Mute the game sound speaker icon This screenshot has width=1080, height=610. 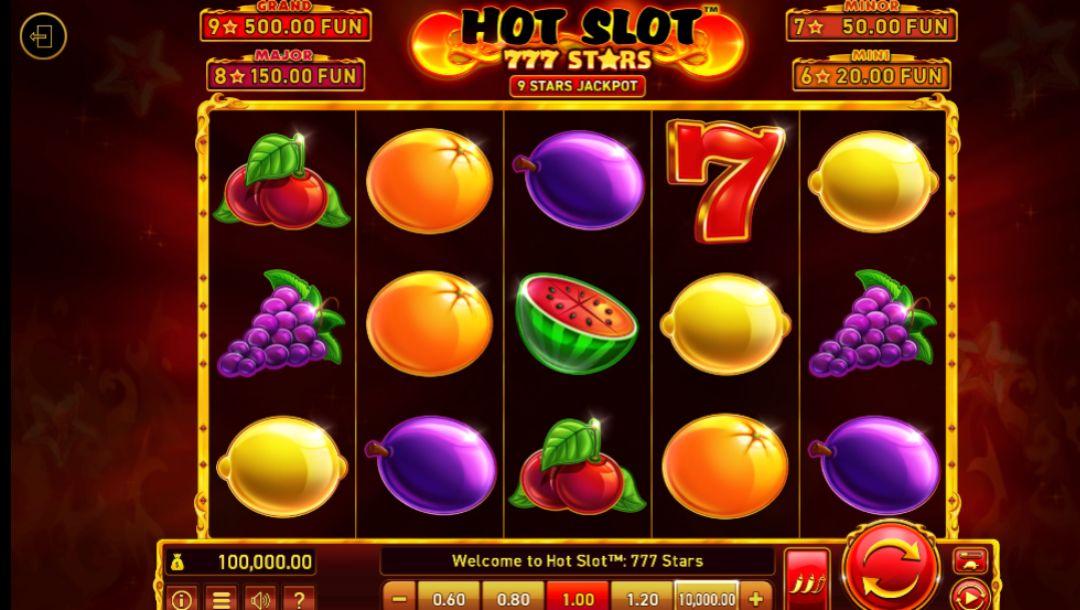coord(260,599)
